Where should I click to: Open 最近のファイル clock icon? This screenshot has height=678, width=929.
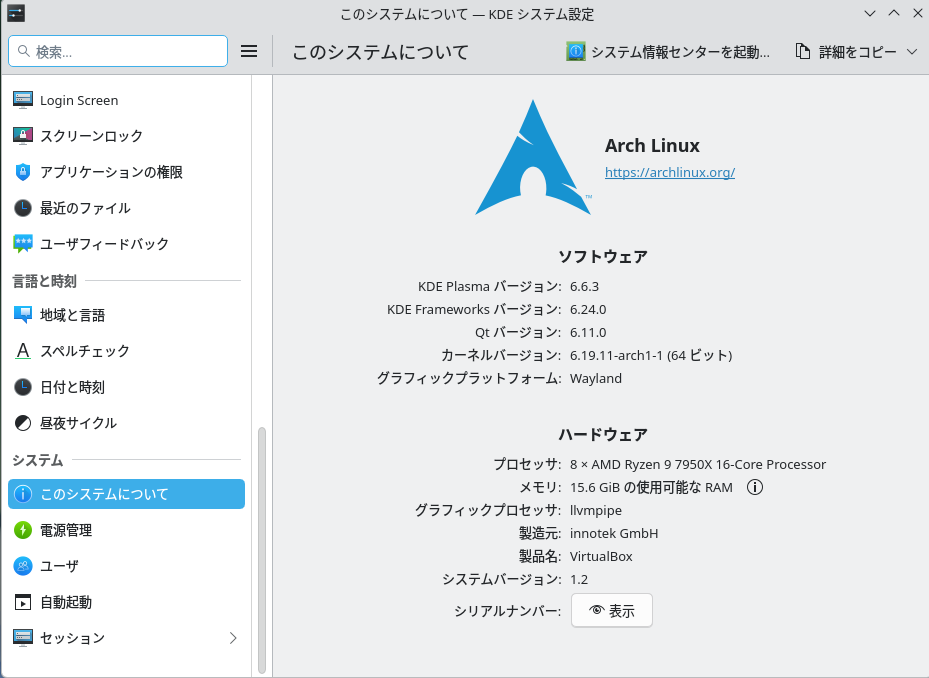point(22,208)
